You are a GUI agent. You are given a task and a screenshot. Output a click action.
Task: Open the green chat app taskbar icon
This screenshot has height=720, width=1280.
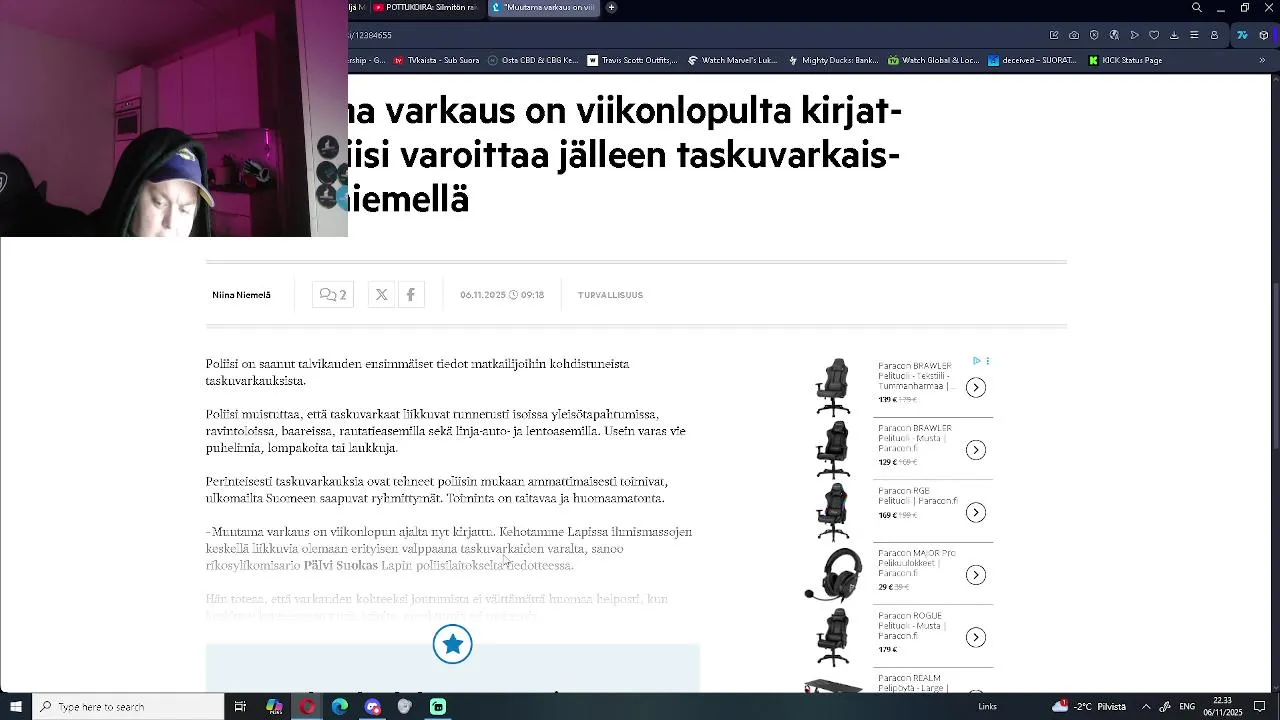click(438, 707)
